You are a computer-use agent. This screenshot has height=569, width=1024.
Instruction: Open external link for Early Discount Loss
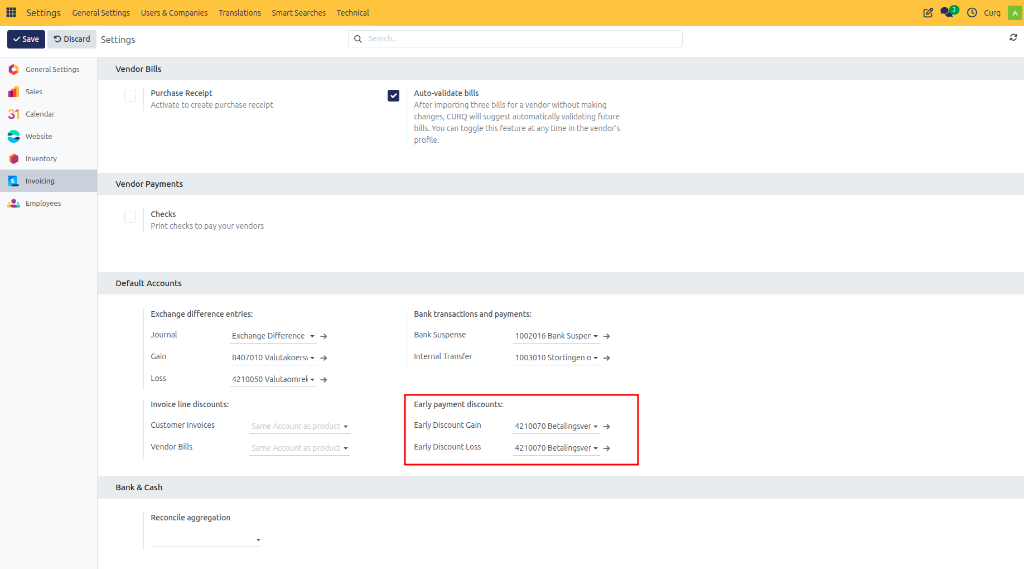(606, 448)
